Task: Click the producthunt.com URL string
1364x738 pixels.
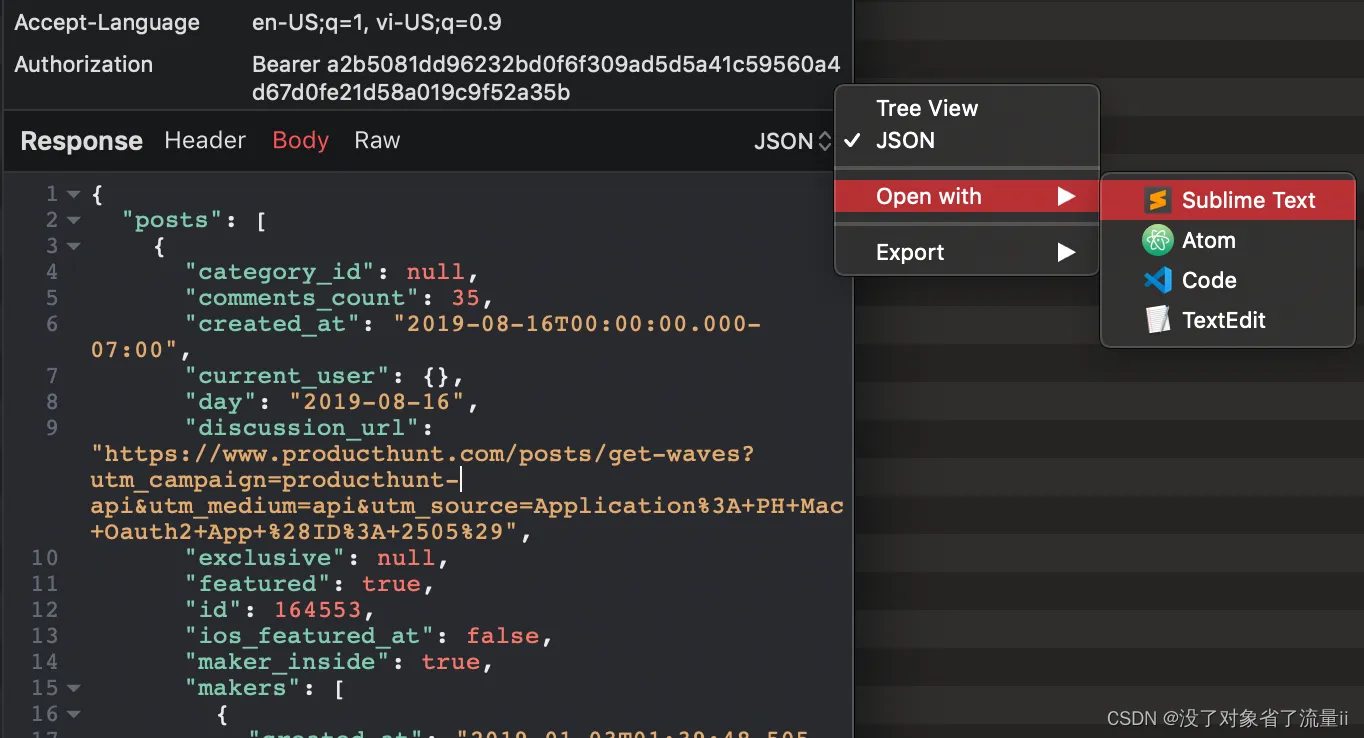Action: pos(467,493)
